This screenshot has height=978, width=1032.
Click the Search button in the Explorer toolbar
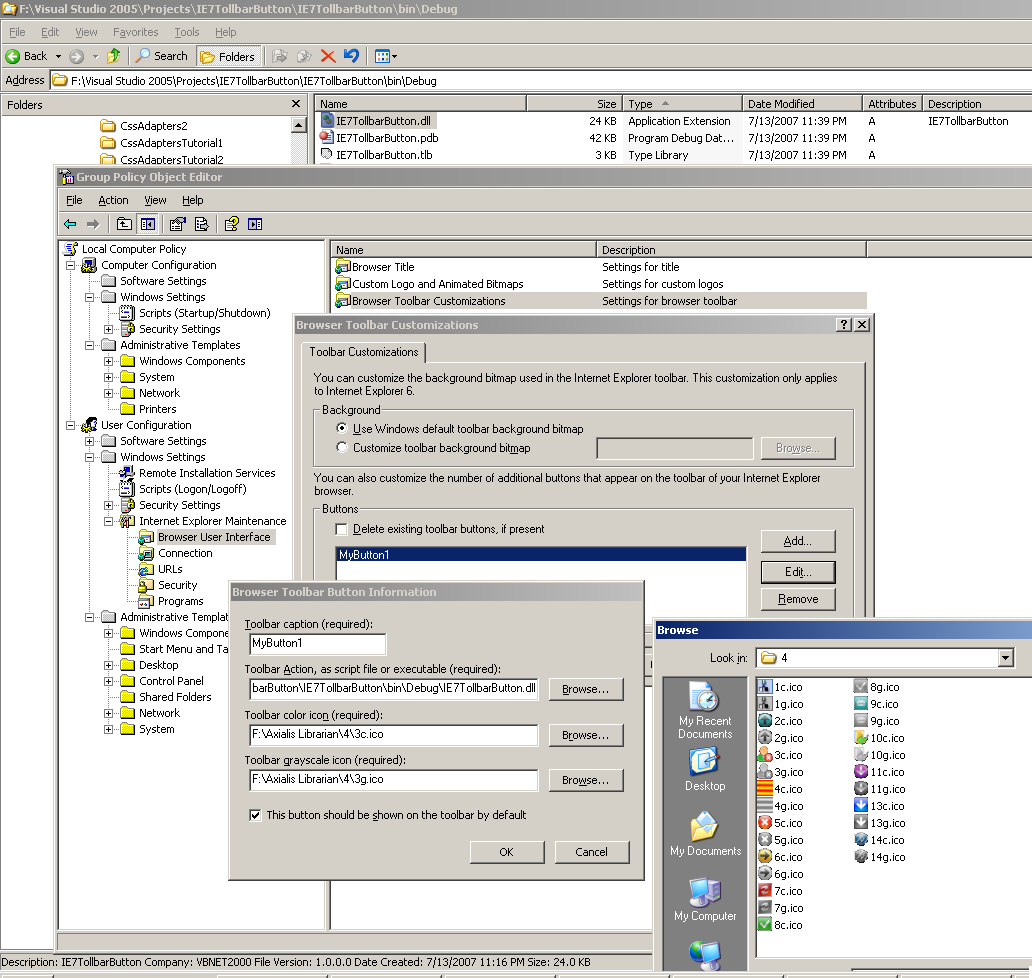point(162,56)
